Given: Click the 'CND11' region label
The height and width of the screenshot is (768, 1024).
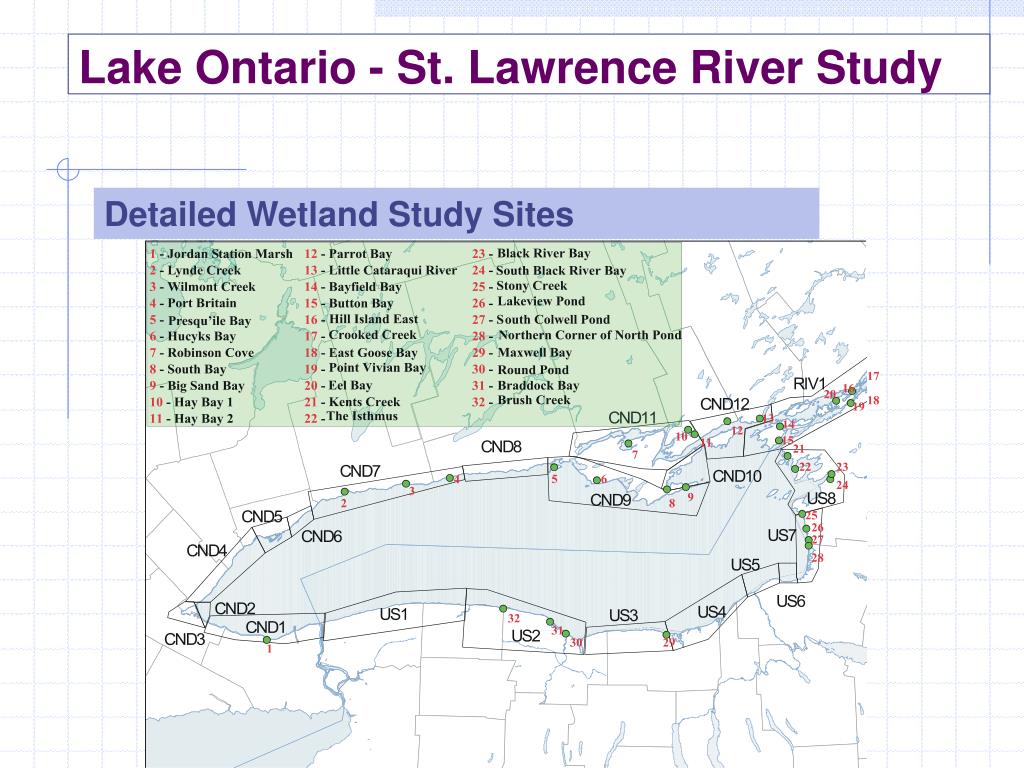Looking at the screenshot, I should (632, 418).
